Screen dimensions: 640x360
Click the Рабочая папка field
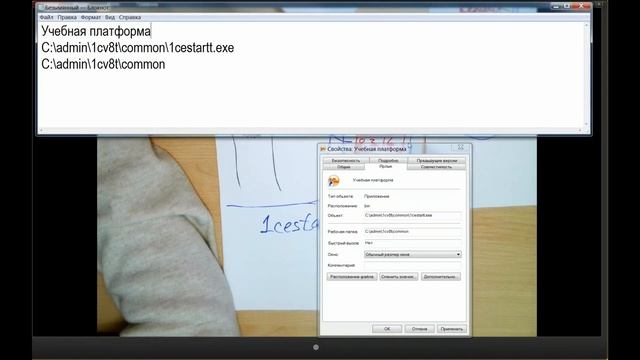413,231
